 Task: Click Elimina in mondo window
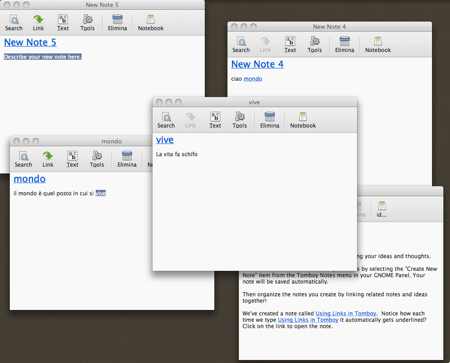127,159
